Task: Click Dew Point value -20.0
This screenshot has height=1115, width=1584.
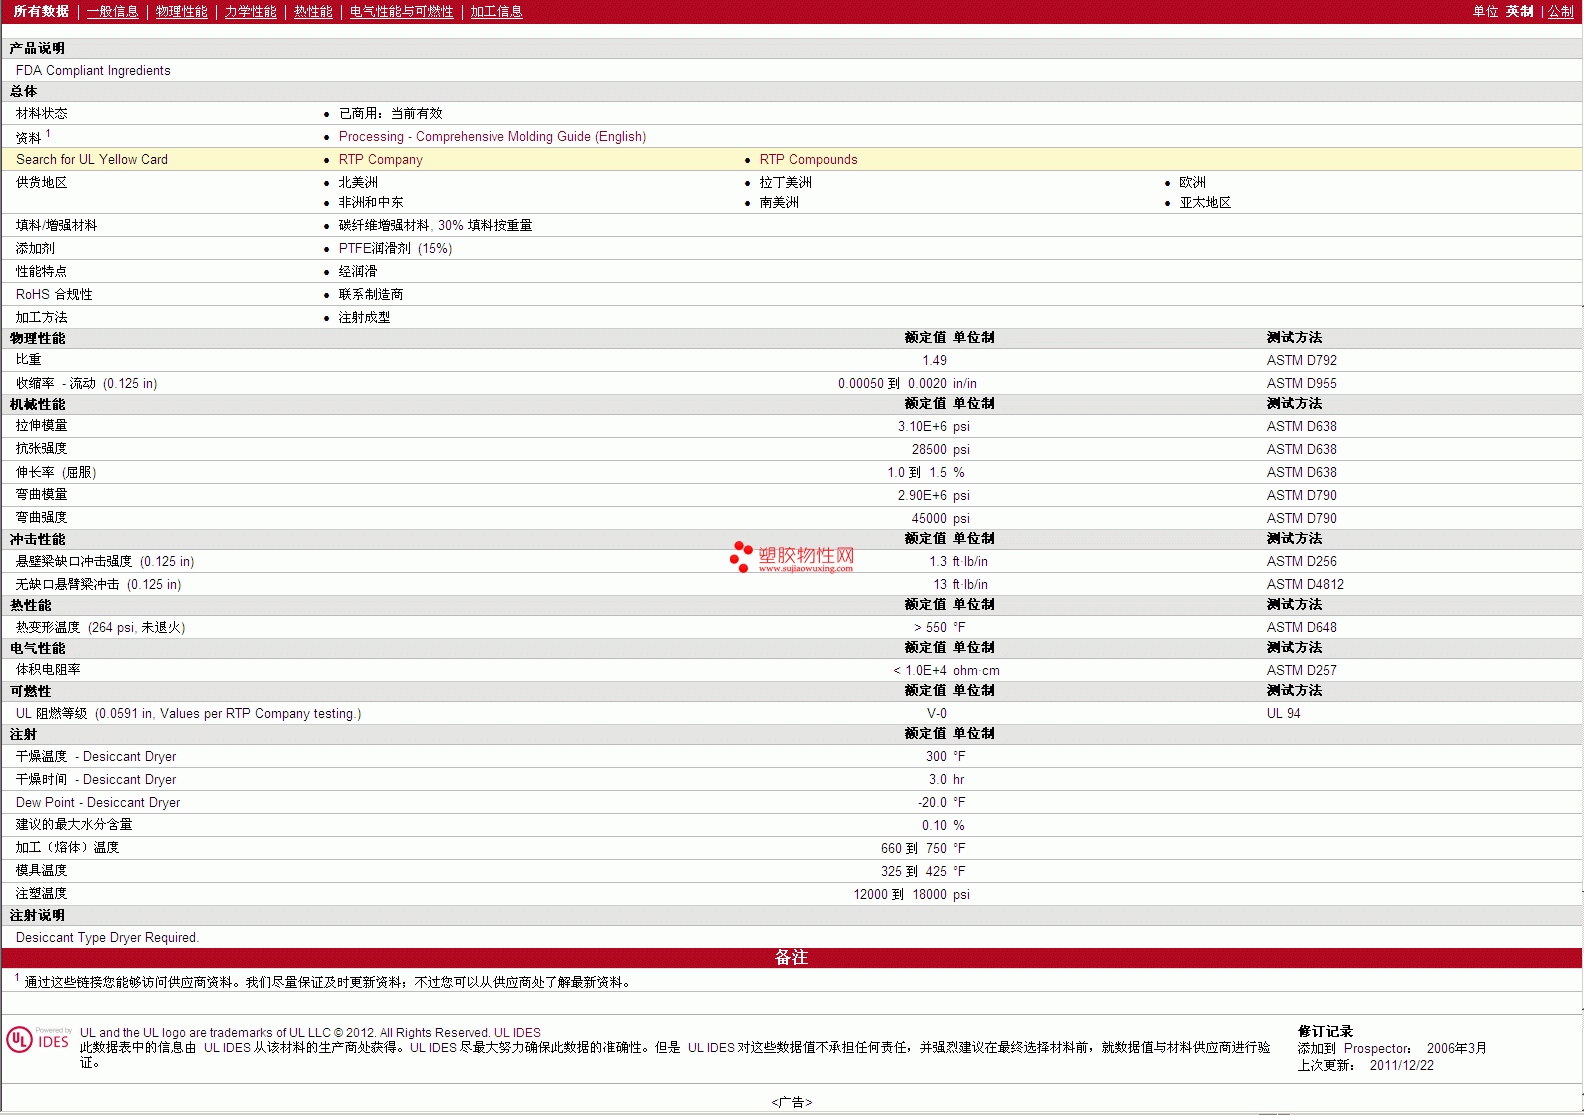Action: [x=932, y=803]
